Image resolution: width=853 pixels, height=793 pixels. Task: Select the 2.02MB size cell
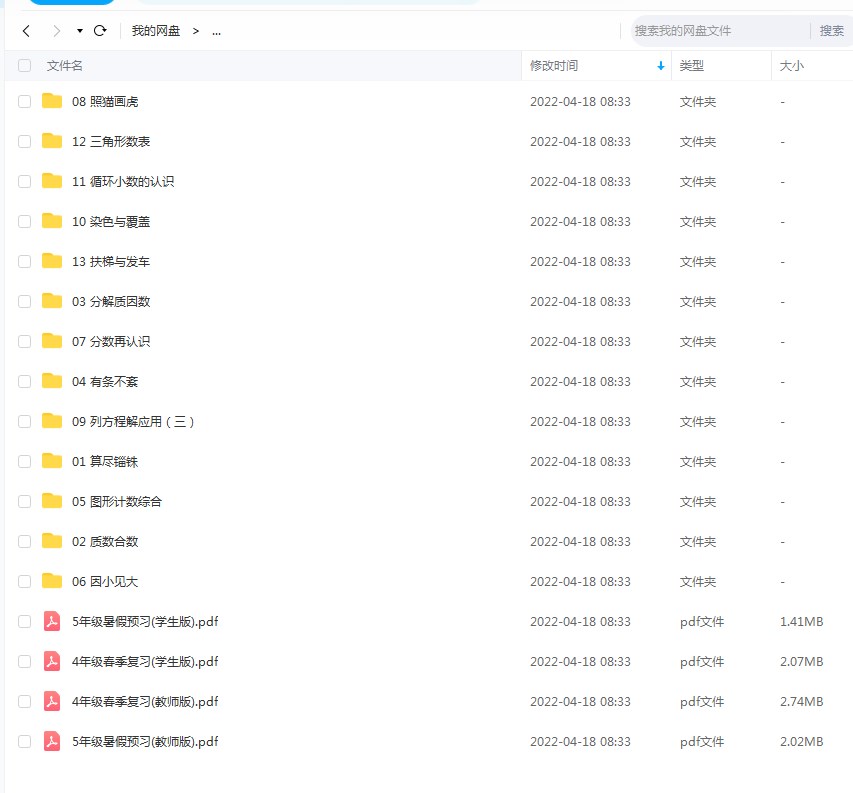point(801,741)
